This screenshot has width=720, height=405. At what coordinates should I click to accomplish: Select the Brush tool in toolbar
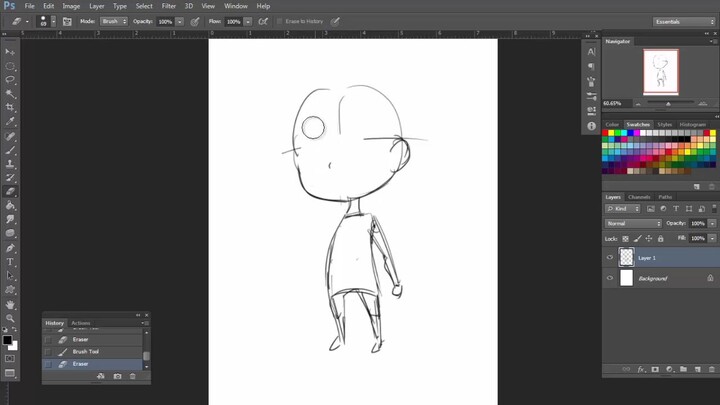[x=10, y=150]
